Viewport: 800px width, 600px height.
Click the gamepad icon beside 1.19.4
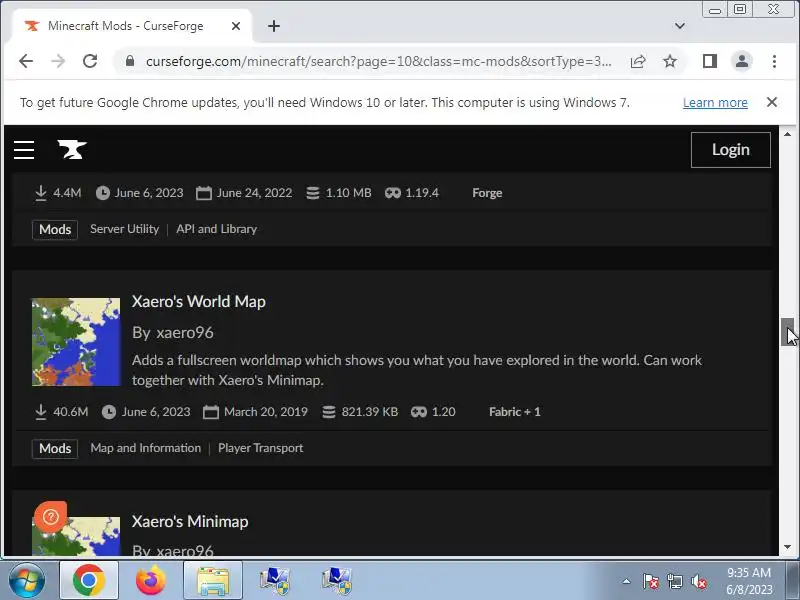pos(392,193)
